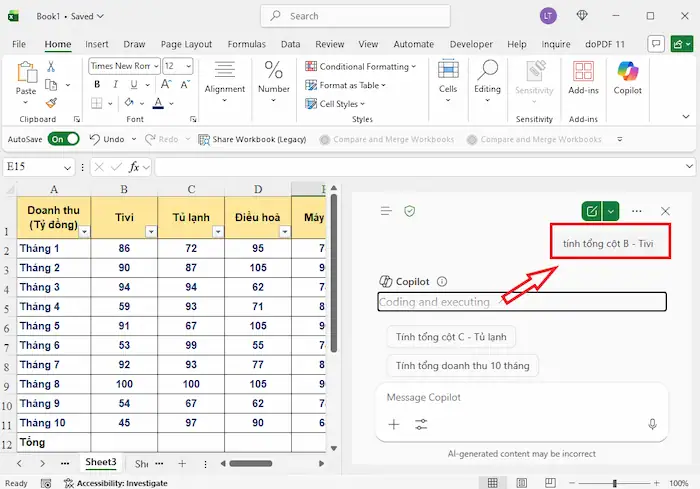This screenshot has width=700, height=489.
Task: Open the Copilot pane hamburger menu
Action: coord(386,211)
